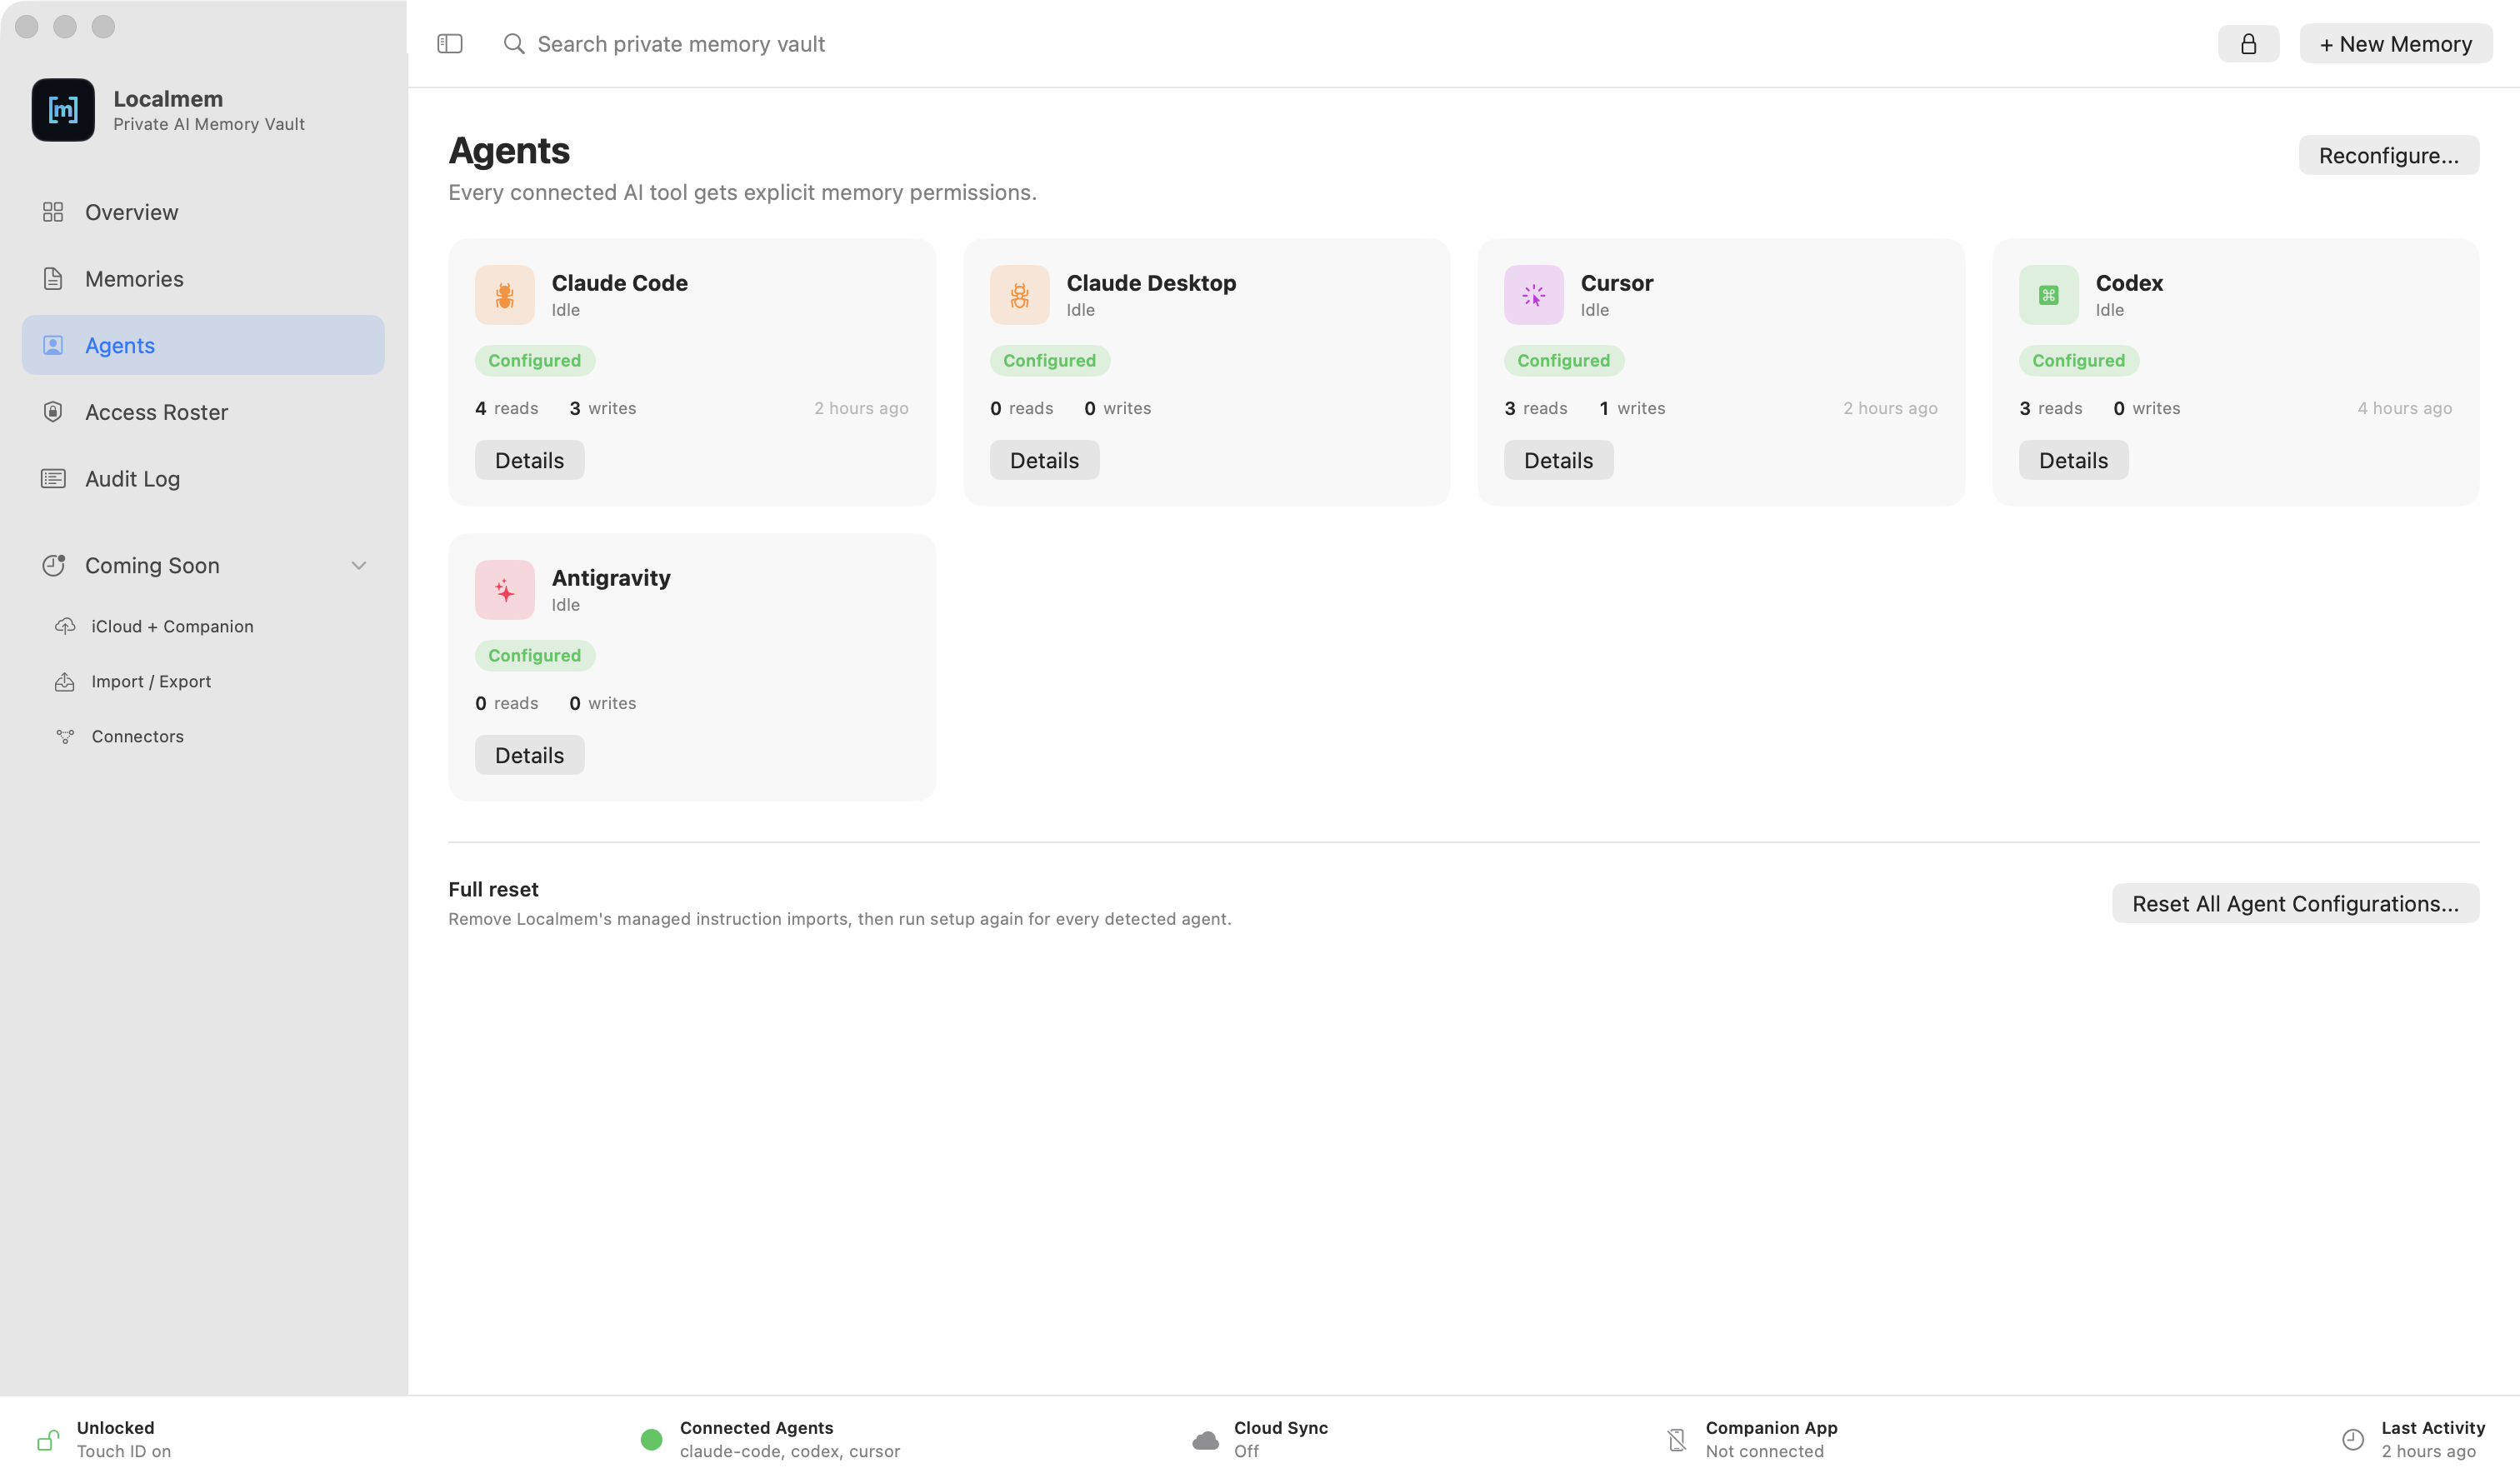2520x1483 pixels.
Task: Click the Connectors node icon
Action: (x=65, y=736)
